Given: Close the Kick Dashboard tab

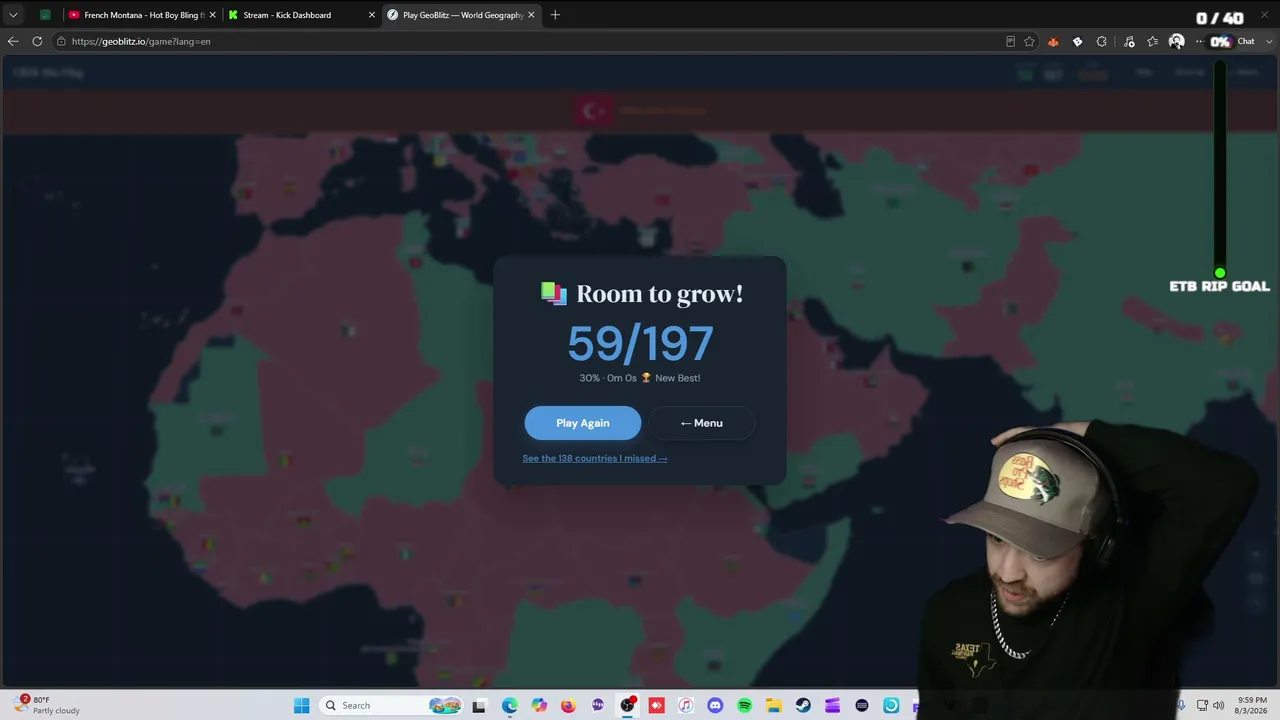Looking at the screenshot, I should tap(372, 15).
